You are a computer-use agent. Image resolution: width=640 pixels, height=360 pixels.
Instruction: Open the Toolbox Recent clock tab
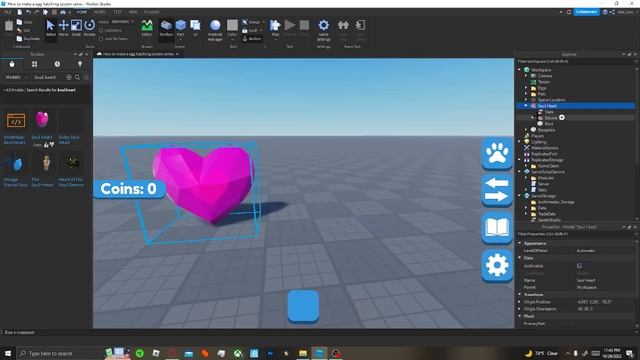coord(57,64)
